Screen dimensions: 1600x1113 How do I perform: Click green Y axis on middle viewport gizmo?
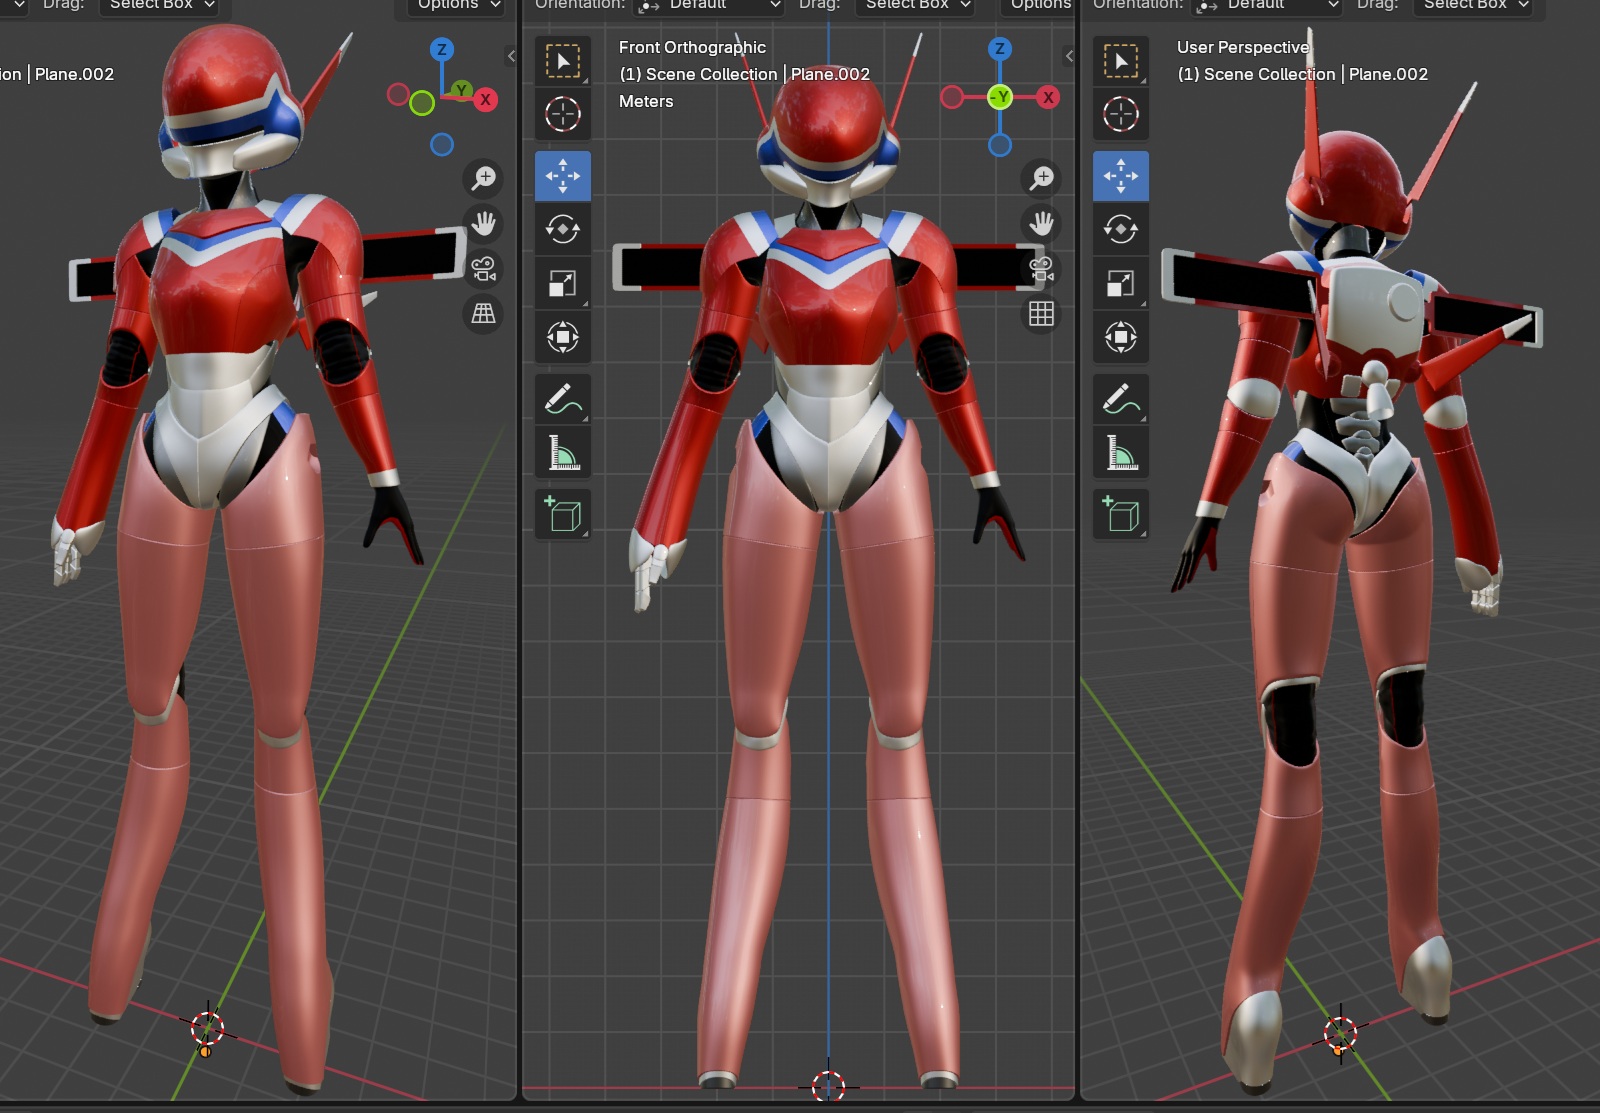click(1000, 97)
